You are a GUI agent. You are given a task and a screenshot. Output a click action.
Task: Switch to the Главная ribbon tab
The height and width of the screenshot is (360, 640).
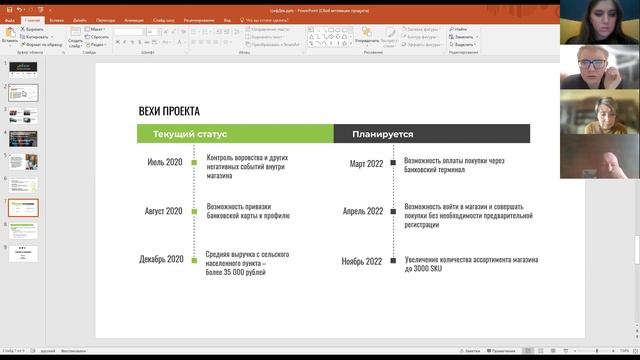pyautogui.click(x=33, y=20)
